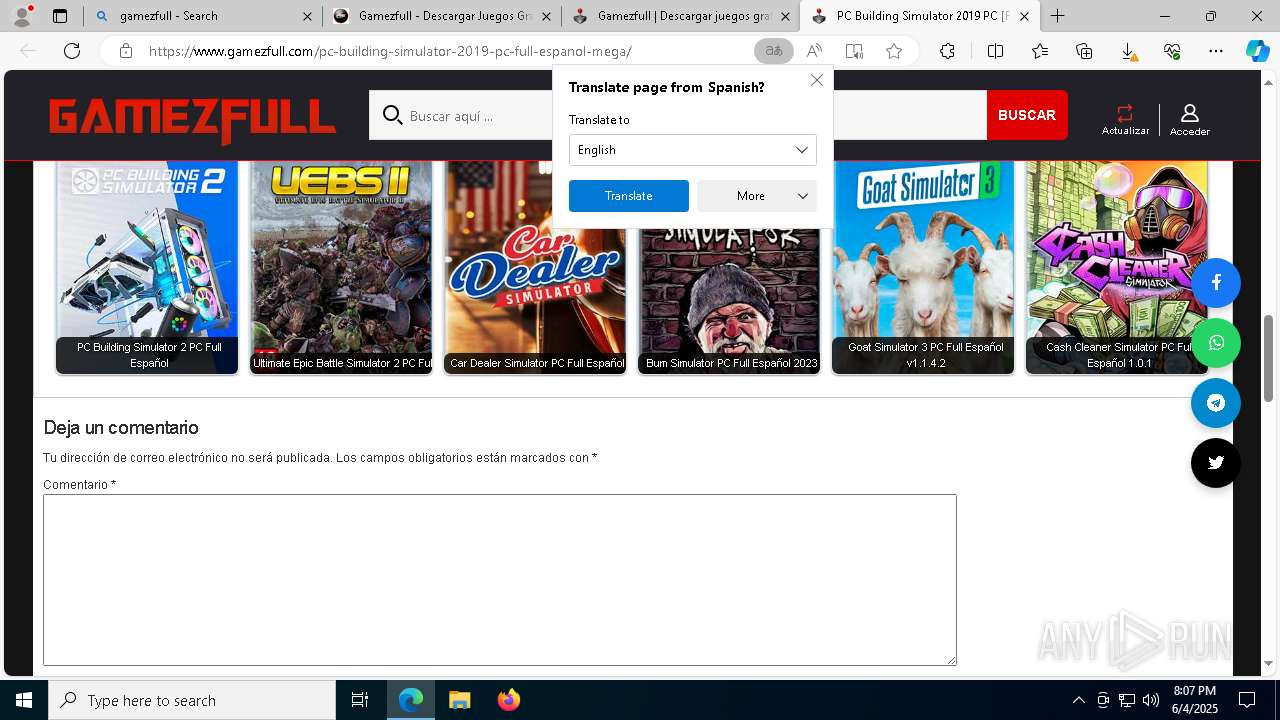Open Collections icon
The image size is (1280, 720).
tap(1084, 51)
